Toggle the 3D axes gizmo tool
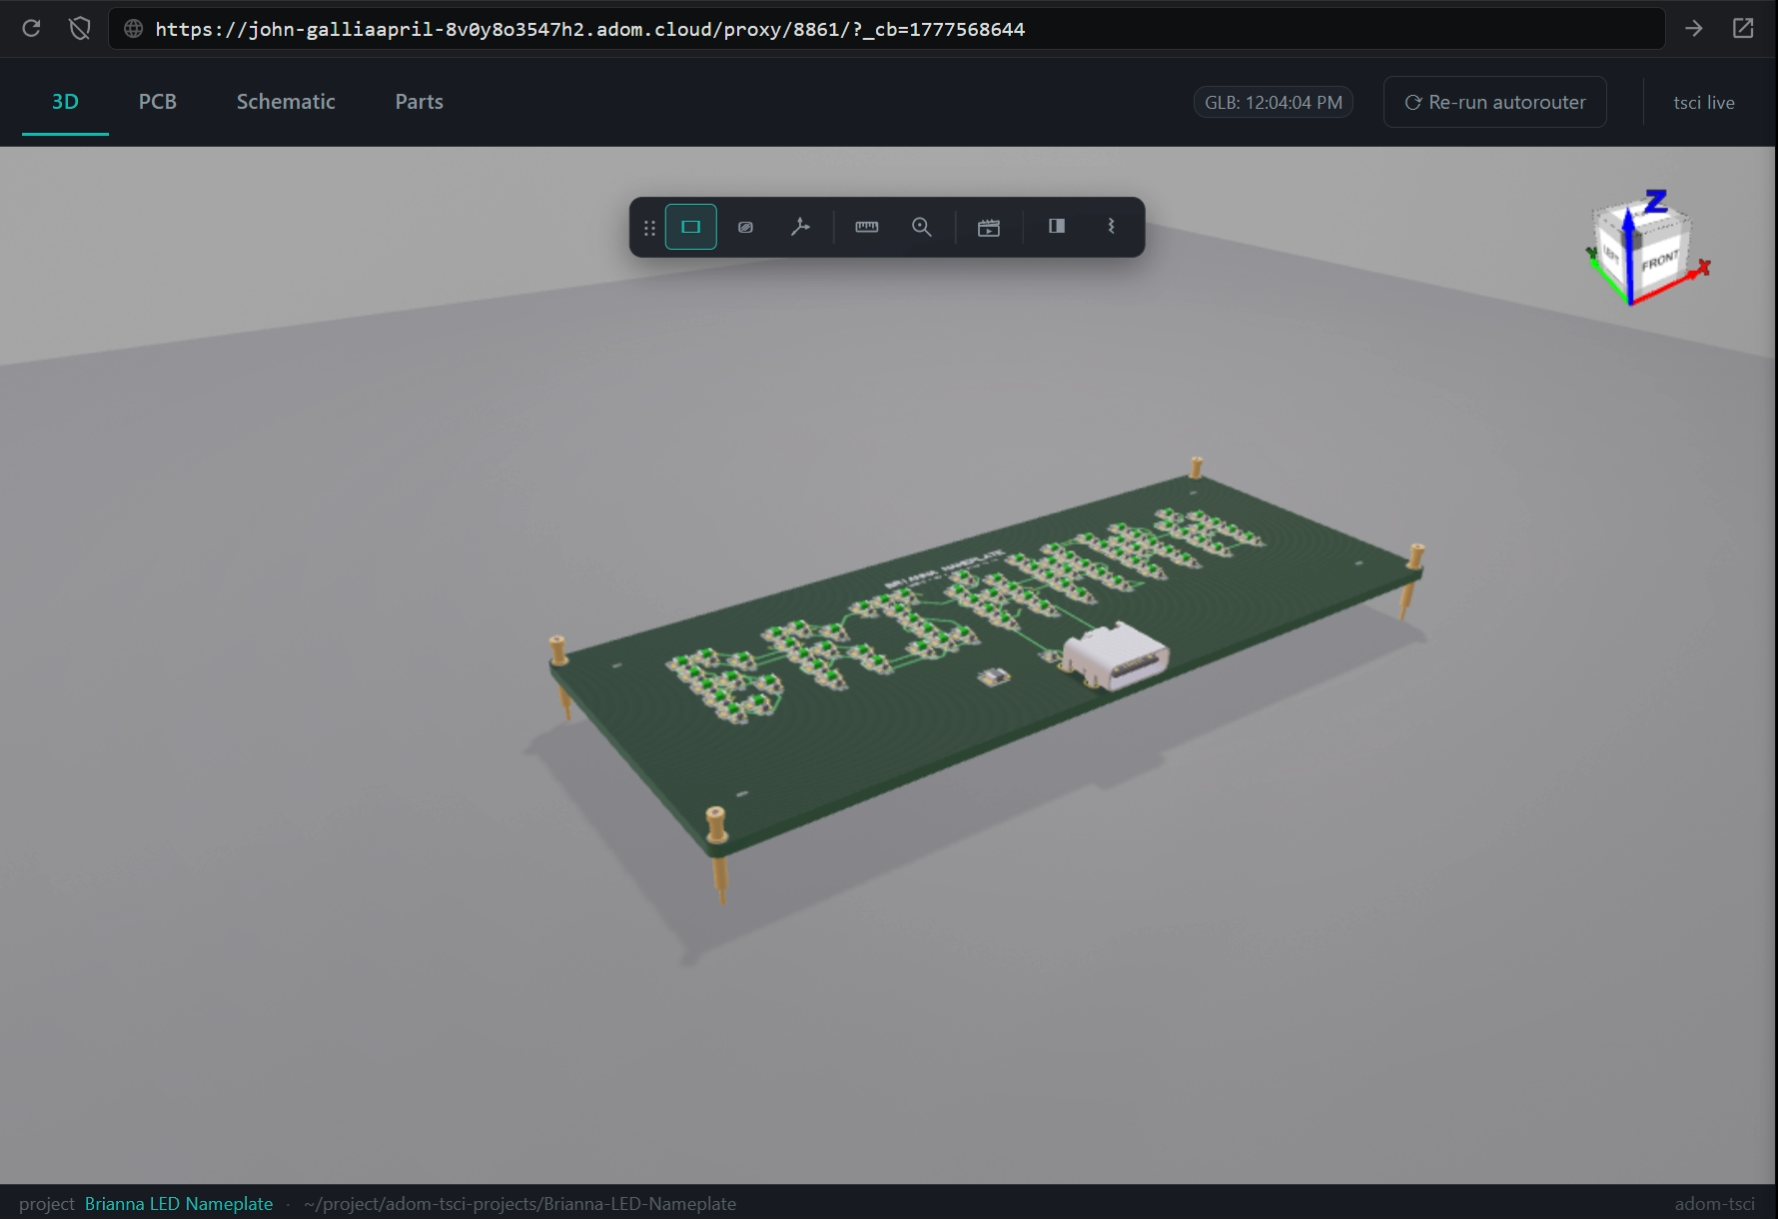Screen dimensions: 1778x1219 click(800, 227)
